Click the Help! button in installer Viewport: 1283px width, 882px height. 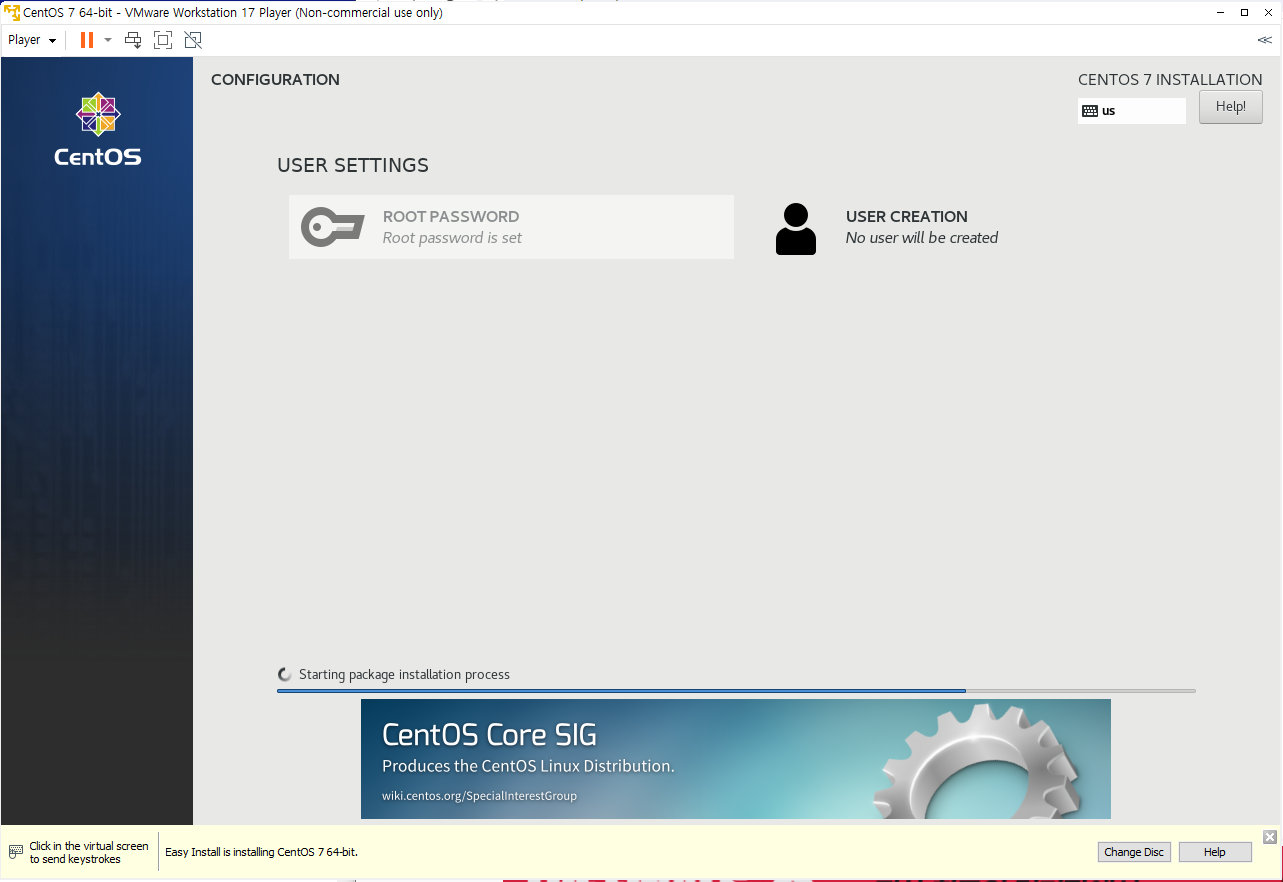(1231, 107)
